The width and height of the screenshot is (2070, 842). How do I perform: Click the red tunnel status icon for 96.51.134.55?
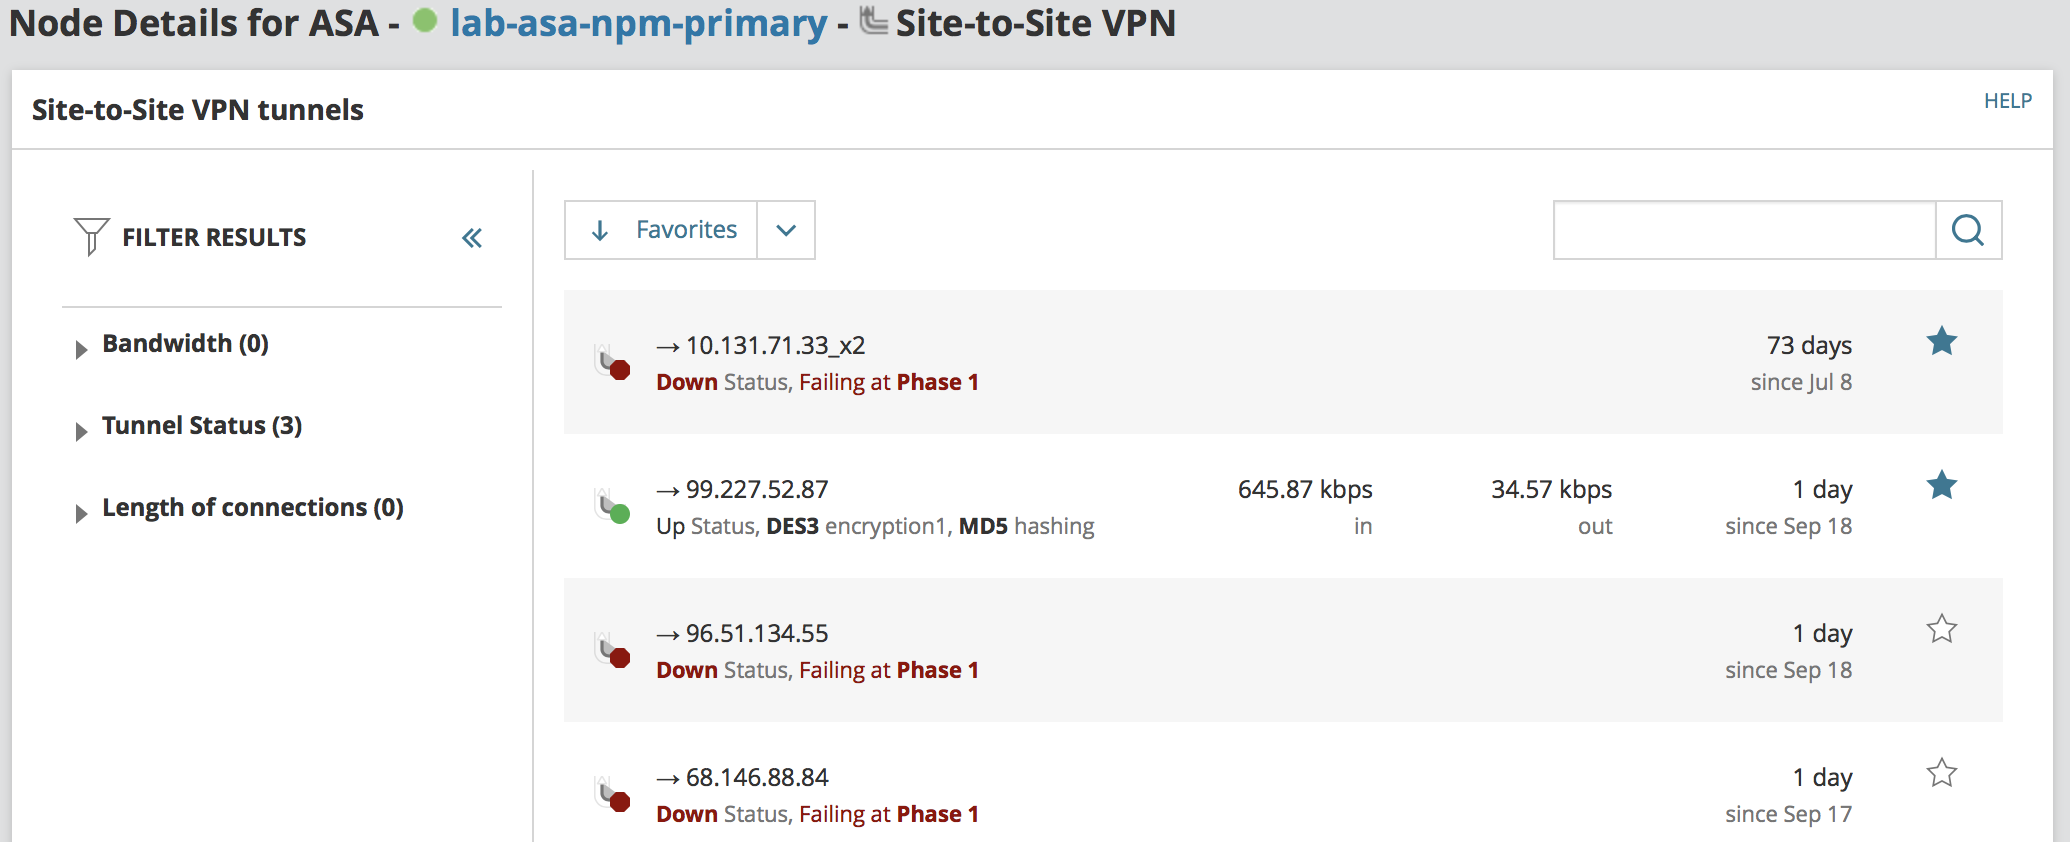[x=620, y=658]
